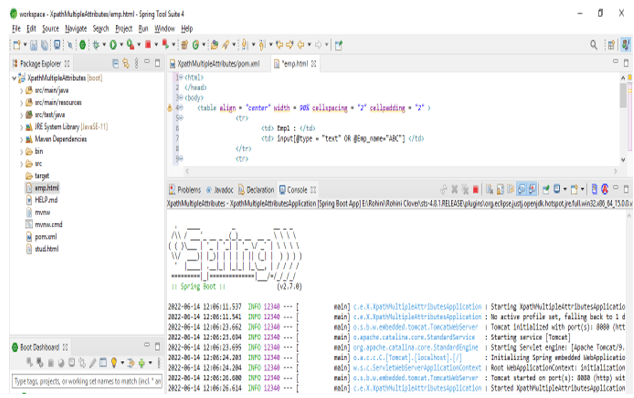The image size is (634, 398).
Task: Click the editor vertical scrollbar thumb
Action: point(623,95)
